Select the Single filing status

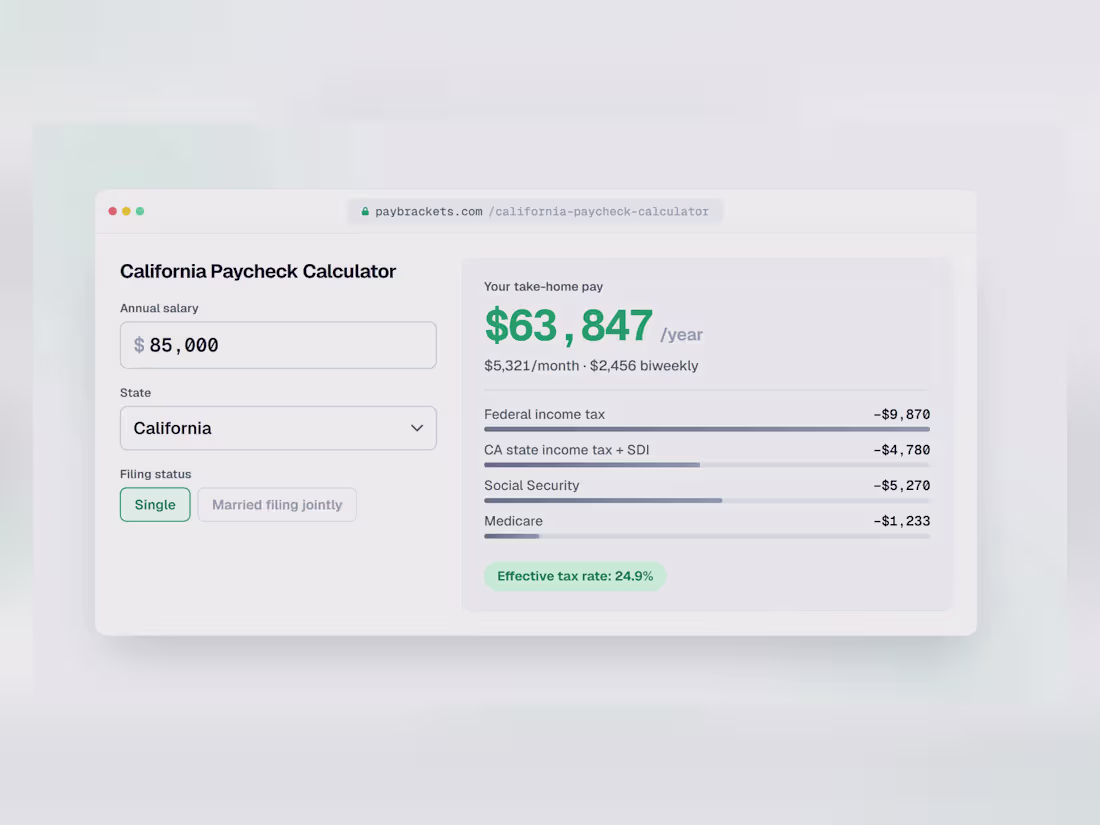155,504
